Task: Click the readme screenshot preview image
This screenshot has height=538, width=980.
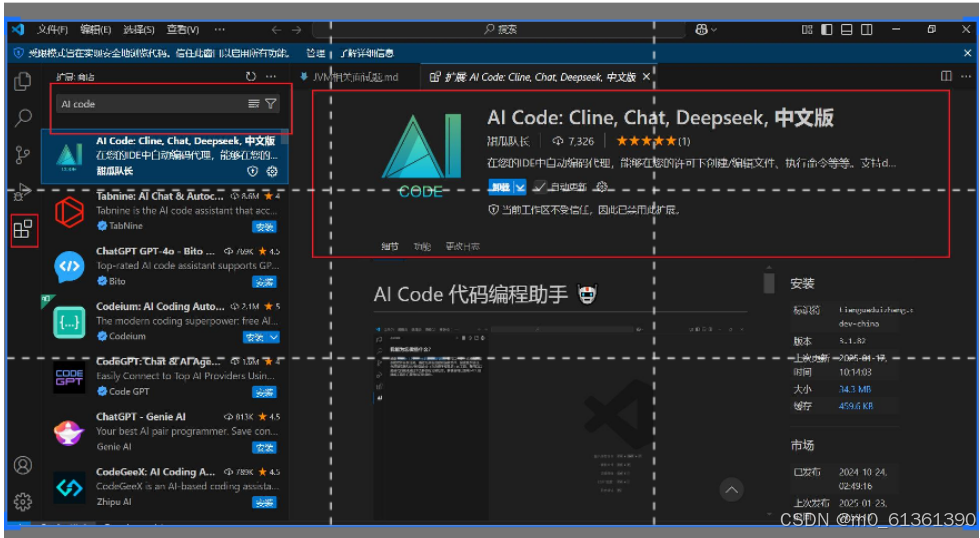Action: click(x=560, y=423)
